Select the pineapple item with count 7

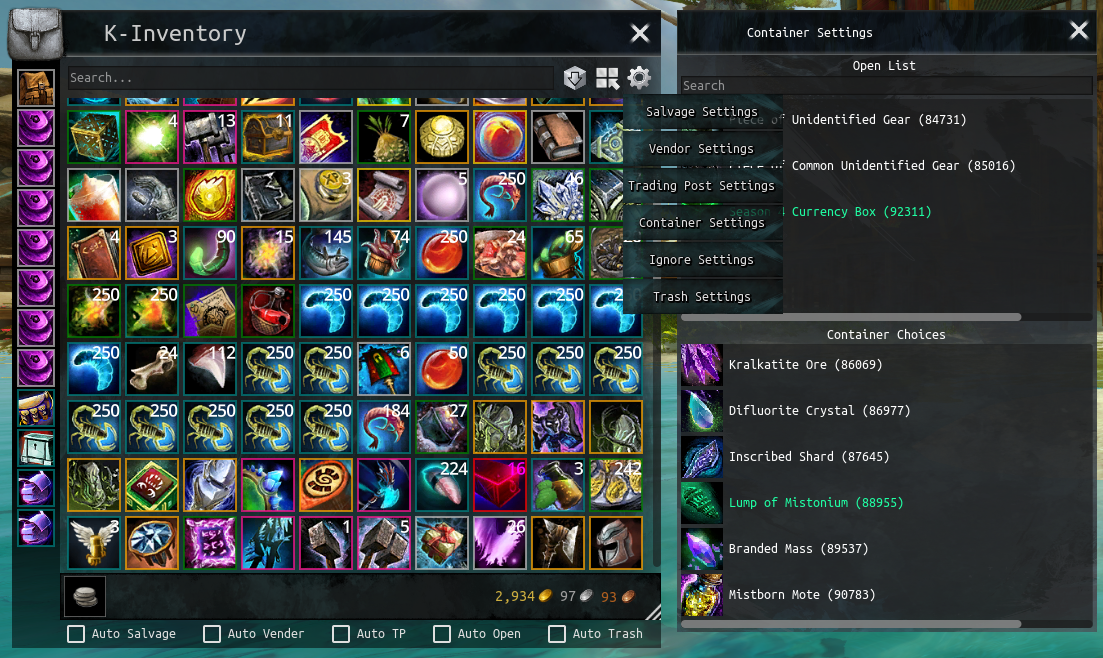[x=384, y=137]
